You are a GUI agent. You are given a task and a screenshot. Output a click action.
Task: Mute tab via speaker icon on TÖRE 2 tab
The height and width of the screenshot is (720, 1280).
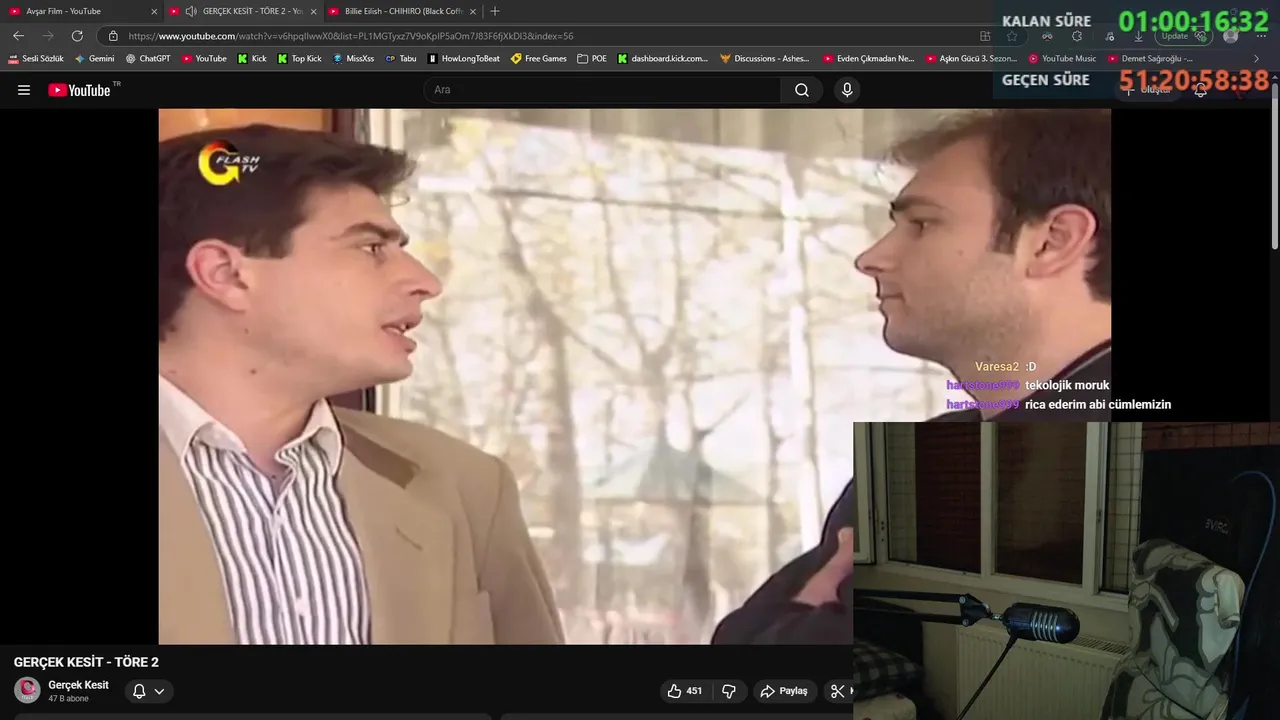click(190, 11)
